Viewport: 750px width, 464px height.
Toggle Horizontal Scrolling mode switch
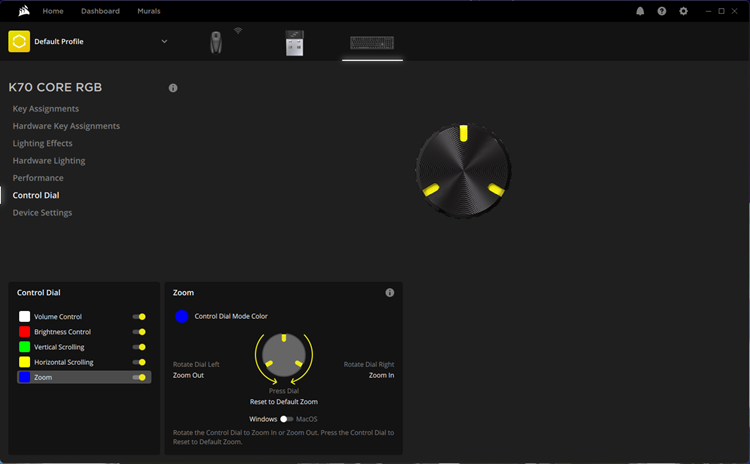(x=139, y=362)
